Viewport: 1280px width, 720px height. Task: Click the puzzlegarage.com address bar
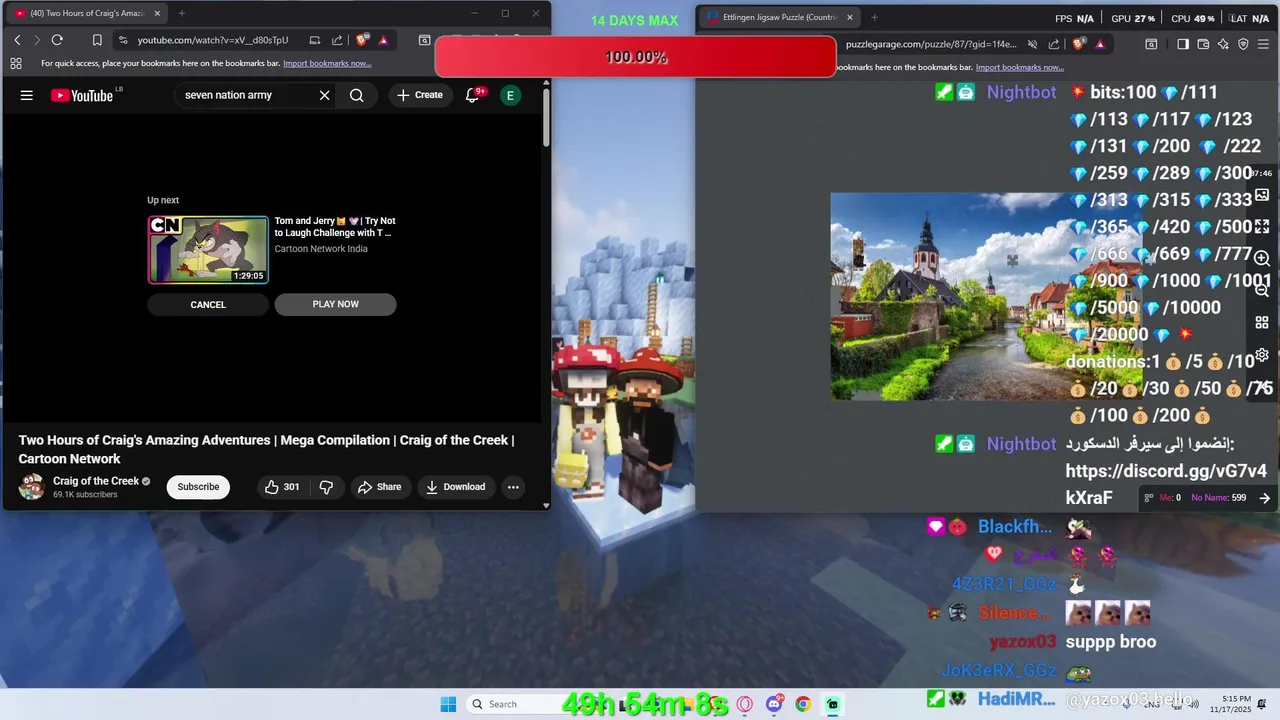coord(930,44)
